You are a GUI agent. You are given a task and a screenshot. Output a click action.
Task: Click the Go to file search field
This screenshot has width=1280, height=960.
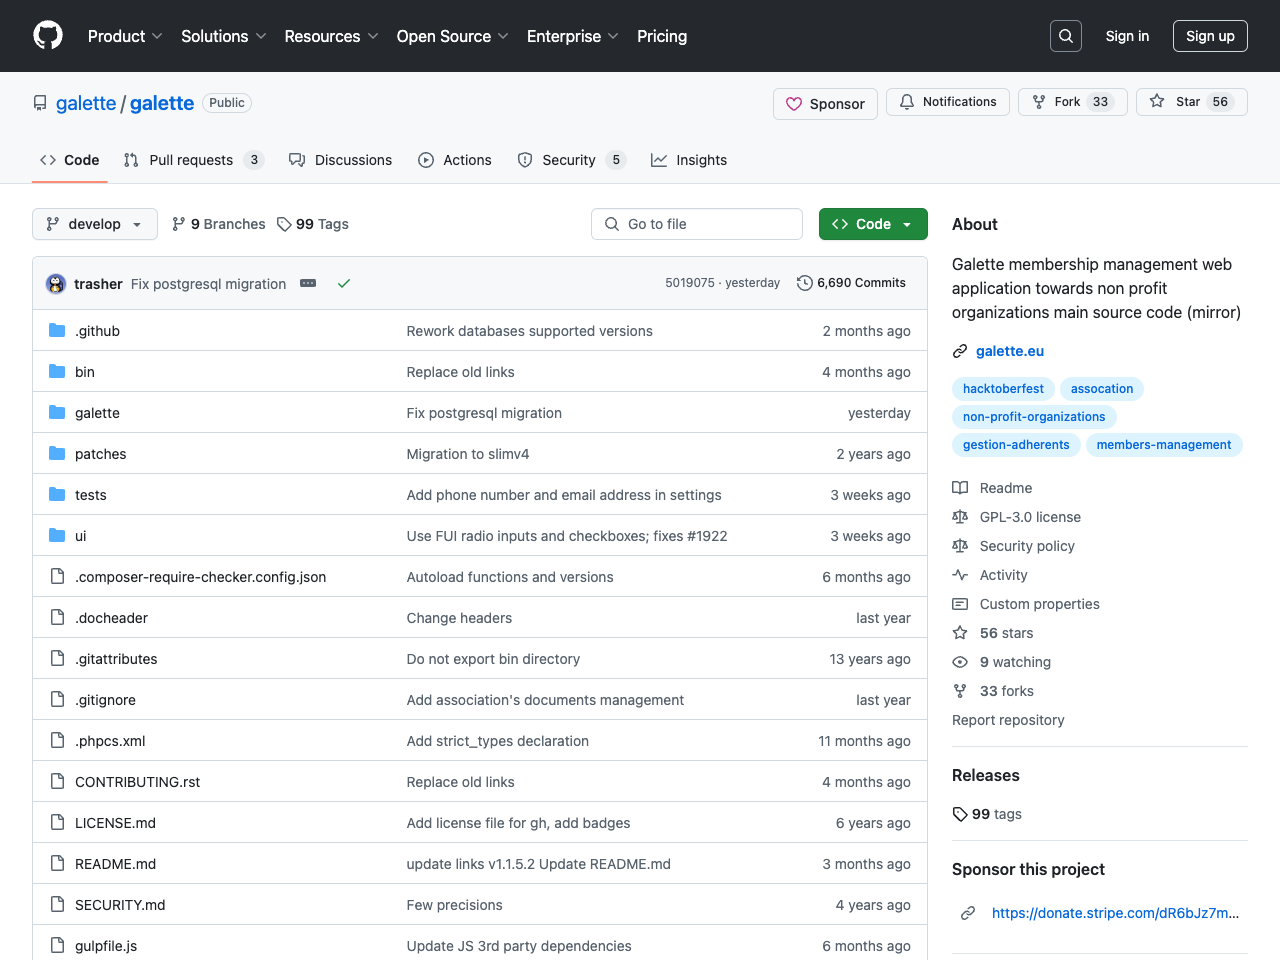coord(697,224)
